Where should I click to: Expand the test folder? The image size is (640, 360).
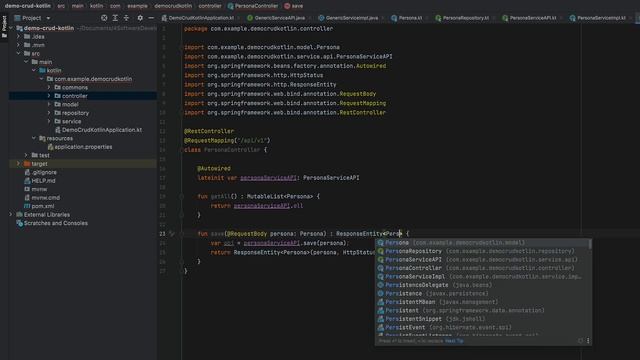[26, 155]
